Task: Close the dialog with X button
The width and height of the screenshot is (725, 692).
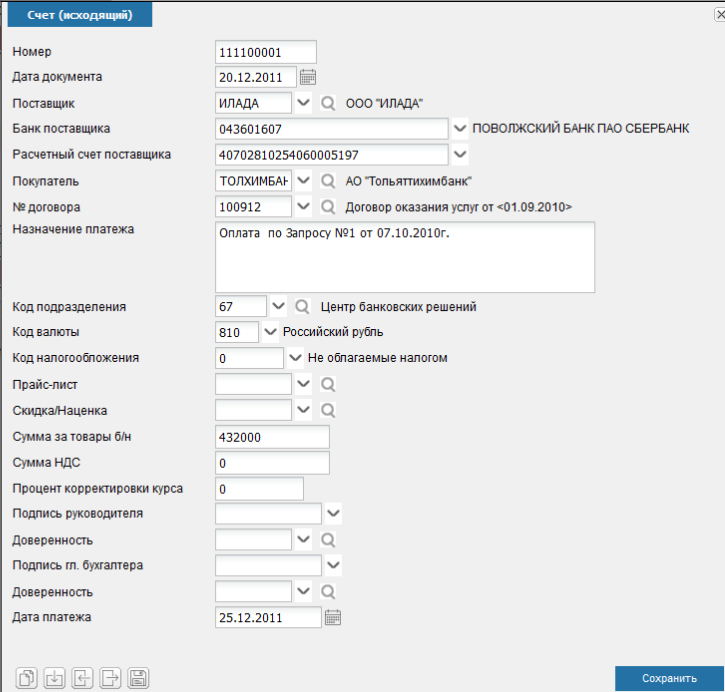Action: 719,15
